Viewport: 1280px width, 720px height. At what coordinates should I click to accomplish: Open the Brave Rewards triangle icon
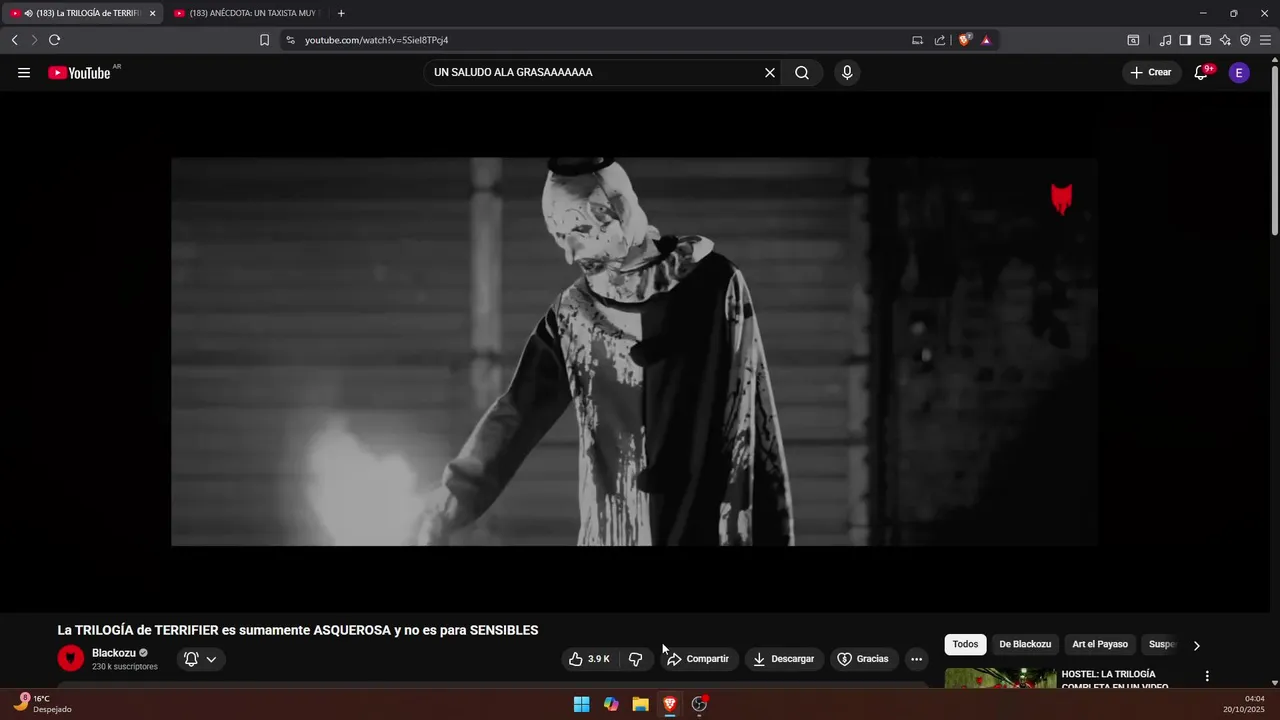986,40
